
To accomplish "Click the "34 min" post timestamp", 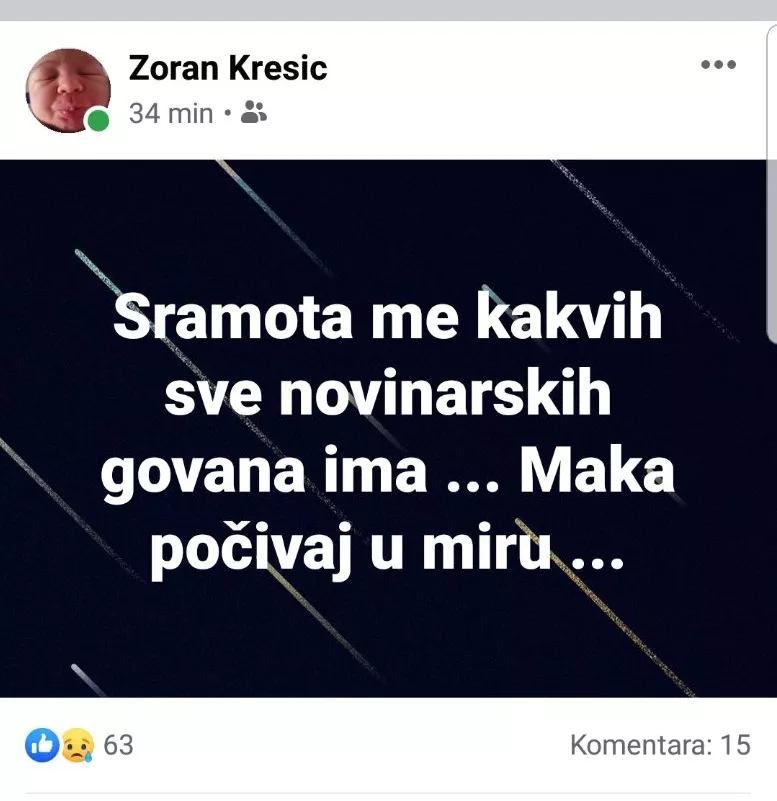I will [171, 113].
